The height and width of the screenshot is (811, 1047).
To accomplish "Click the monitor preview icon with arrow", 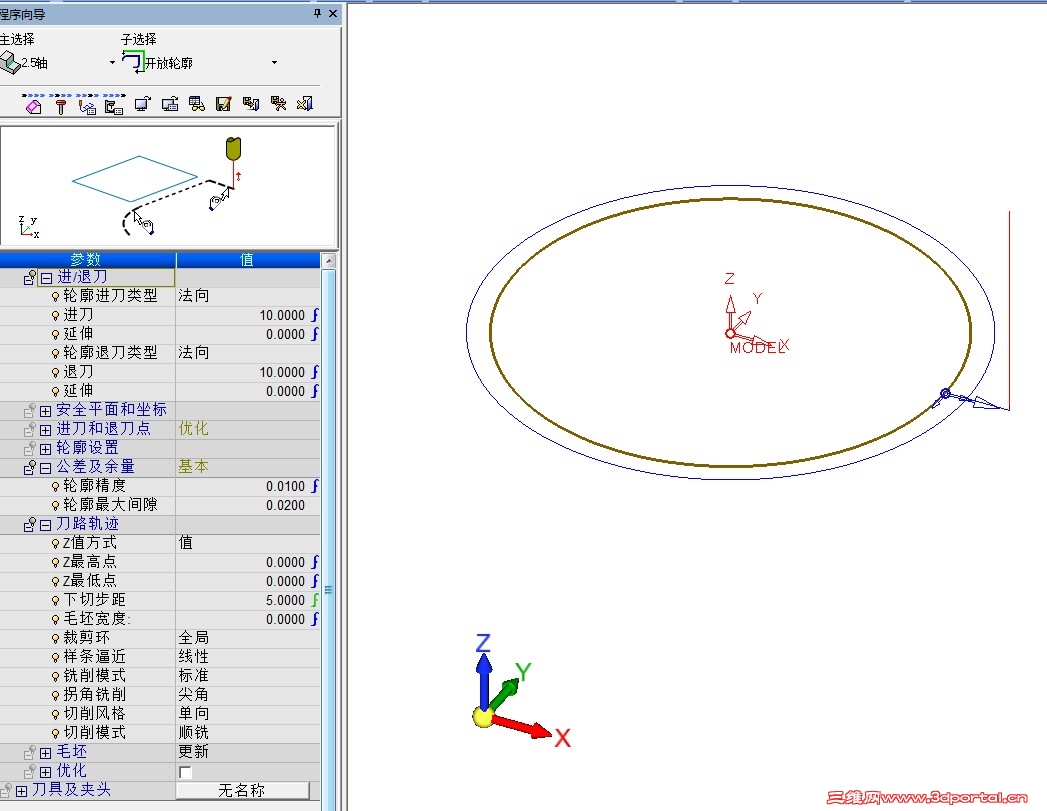I will [x=142, y=104].
